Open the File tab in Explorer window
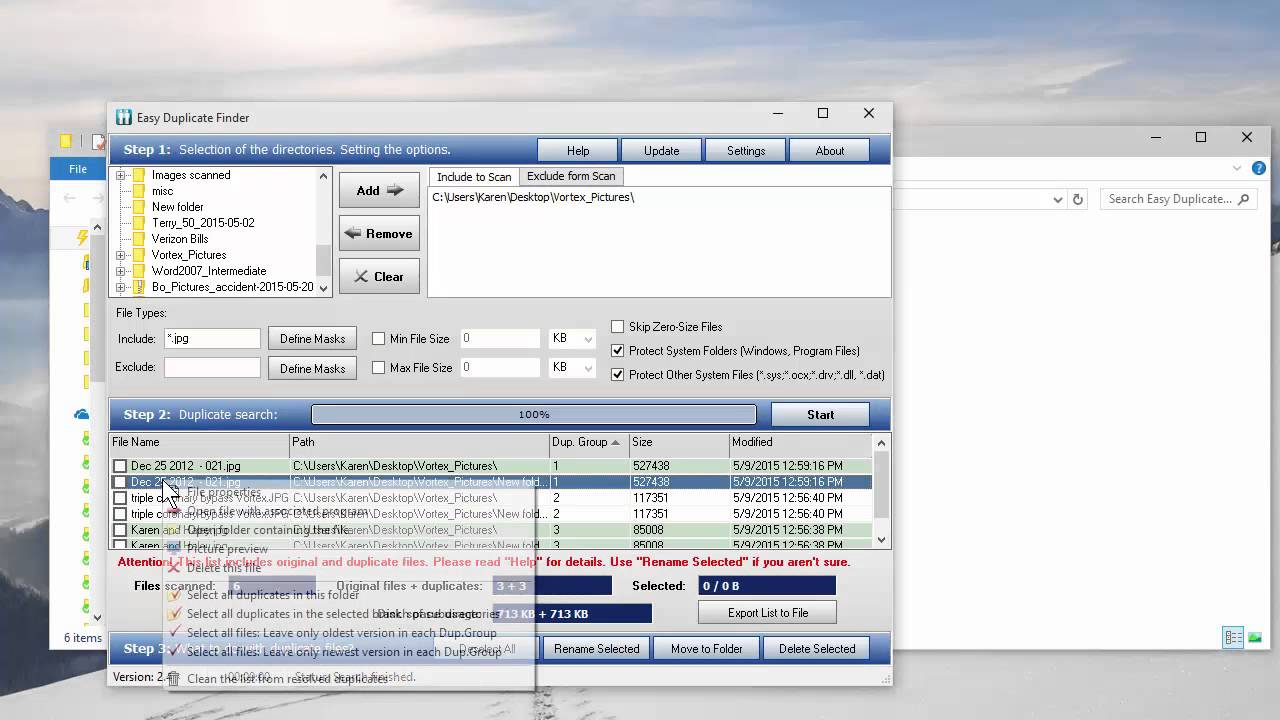 tap(78, 169)
